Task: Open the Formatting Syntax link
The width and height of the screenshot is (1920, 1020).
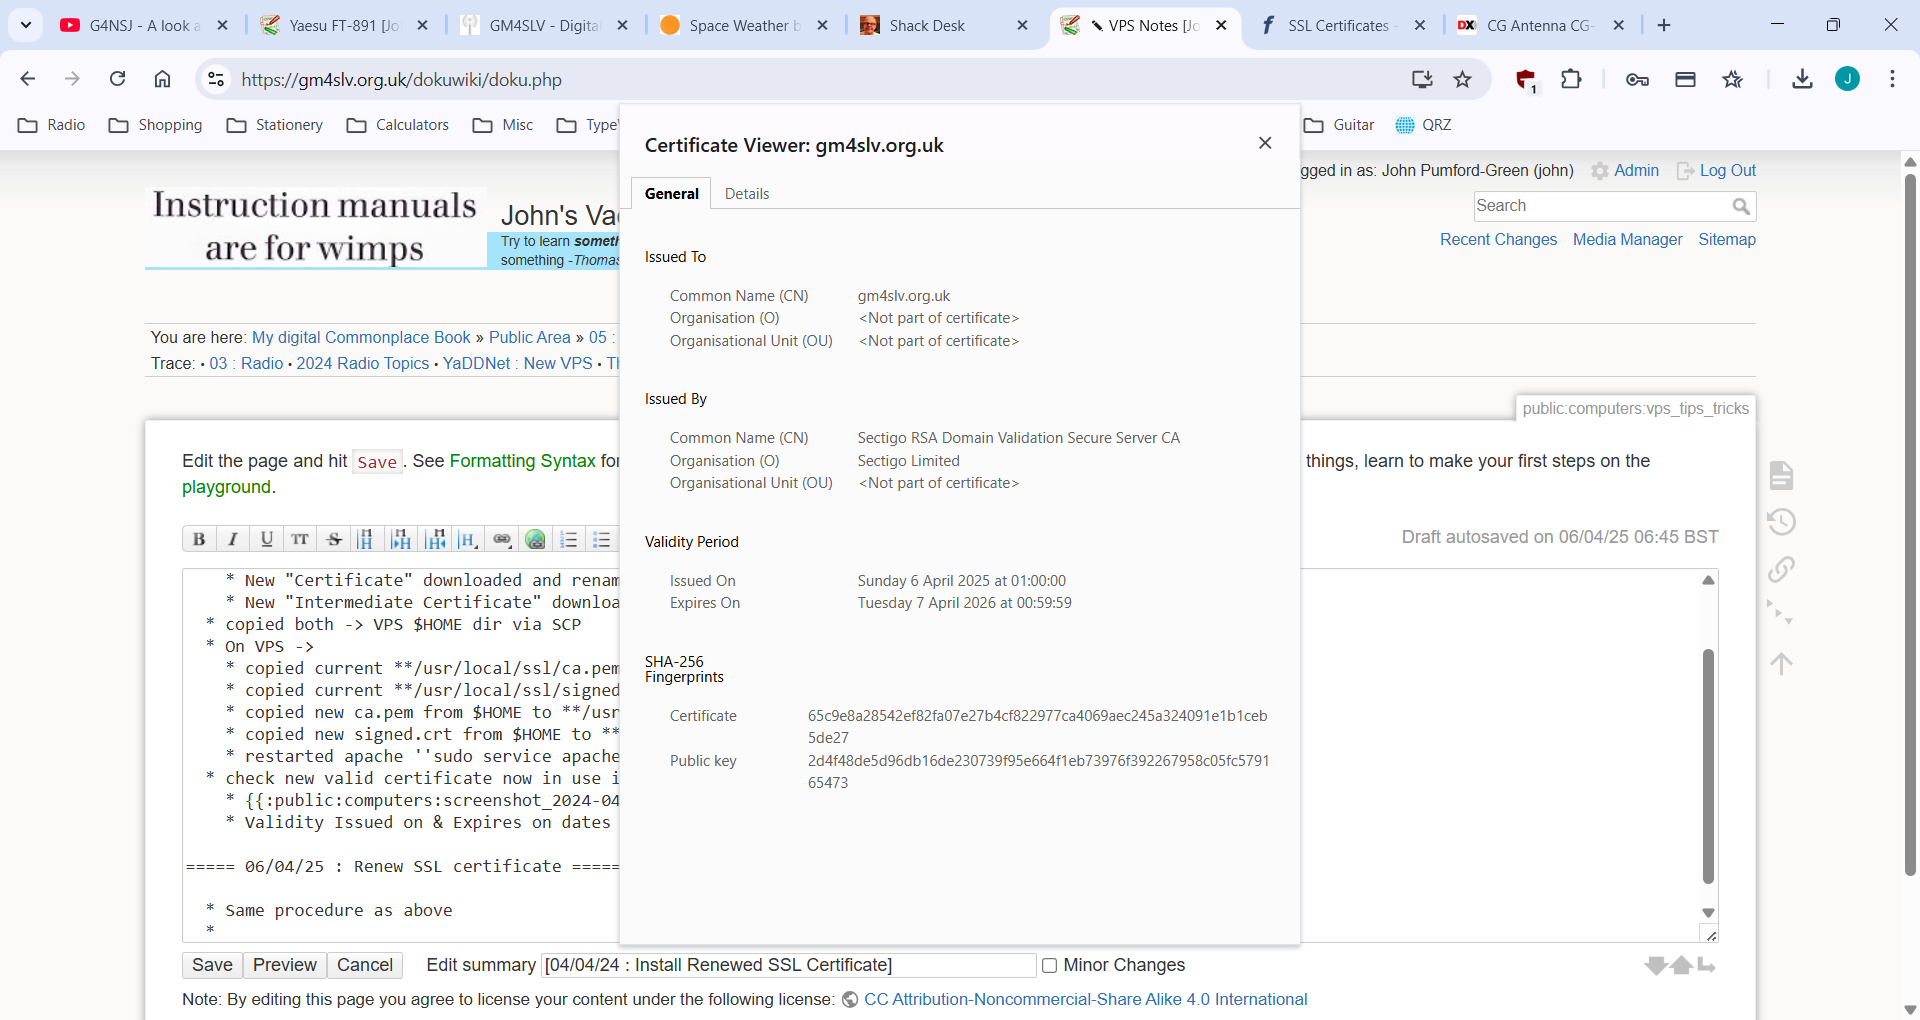Action: tap(523, 461)
